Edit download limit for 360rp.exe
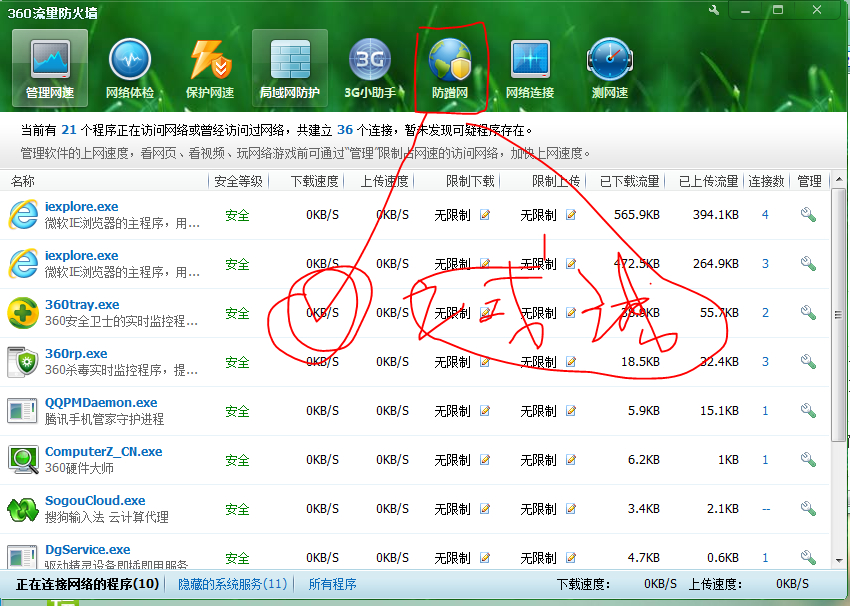850x606 pixels. pyautogui.click(x=485, y=362)
